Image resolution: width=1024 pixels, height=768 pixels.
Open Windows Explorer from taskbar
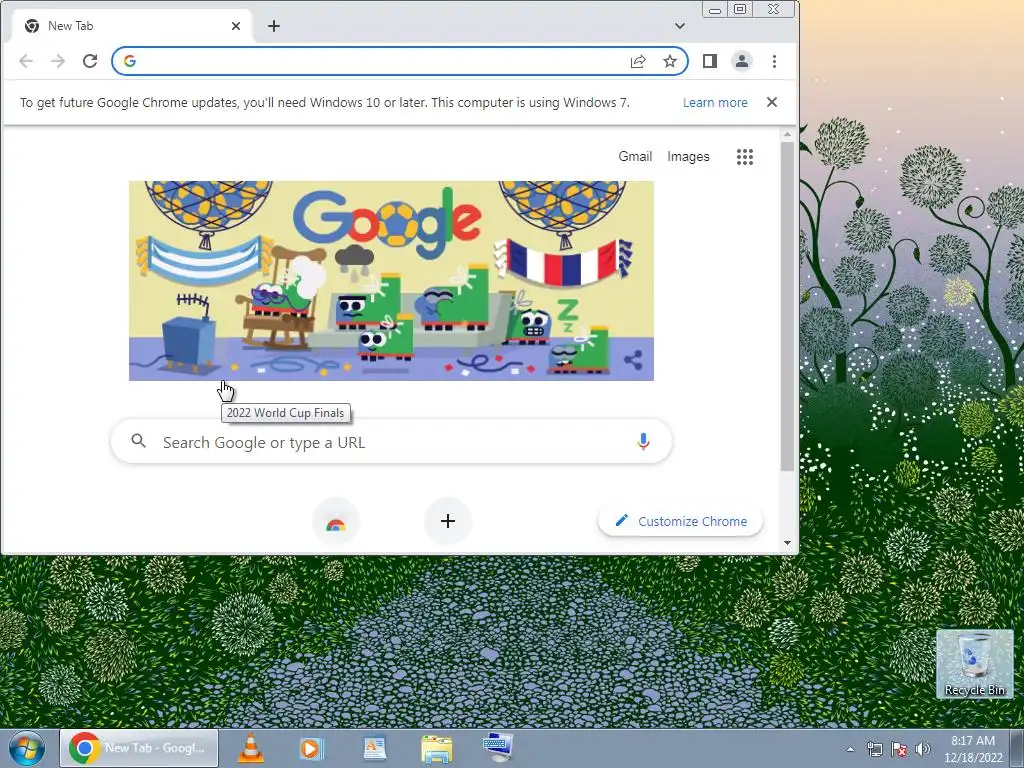(437, 748)
